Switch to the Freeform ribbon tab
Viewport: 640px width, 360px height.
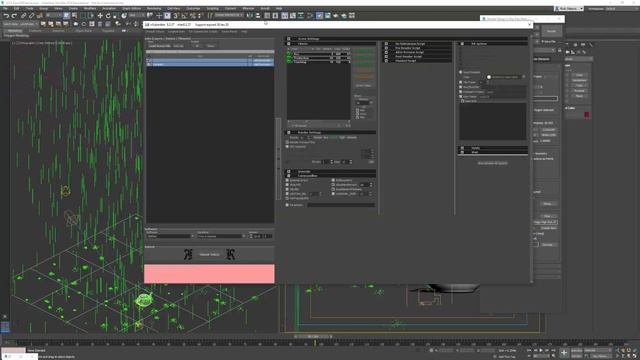click(35, 31)
